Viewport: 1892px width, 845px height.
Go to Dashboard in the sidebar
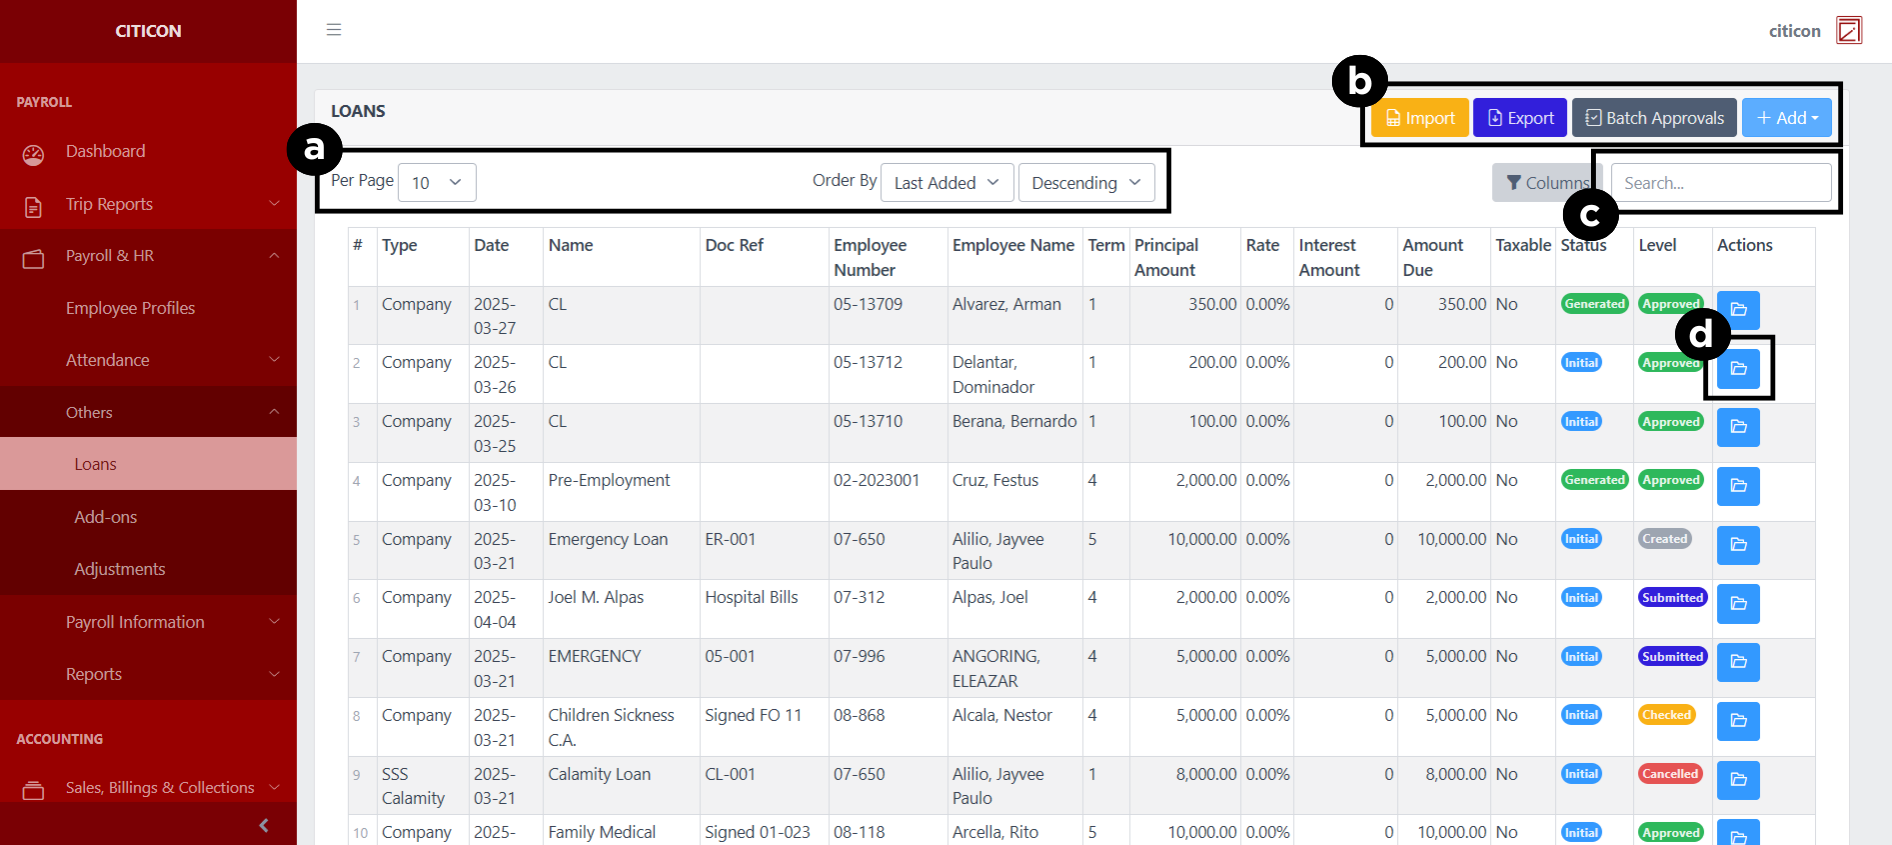[x=105, y=151]
